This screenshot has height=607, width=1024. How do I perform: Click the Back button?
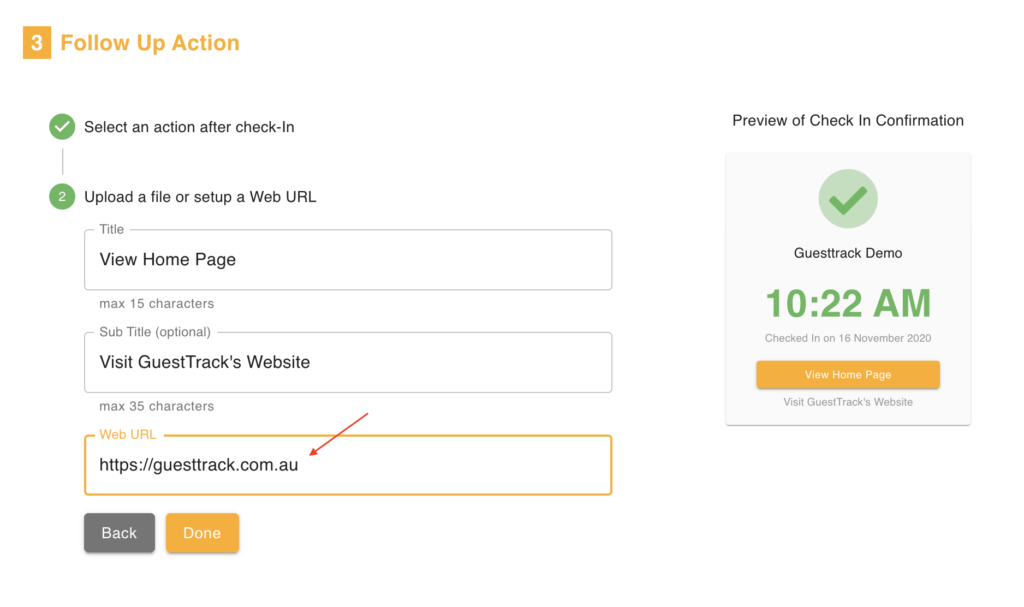click(119, 532)
